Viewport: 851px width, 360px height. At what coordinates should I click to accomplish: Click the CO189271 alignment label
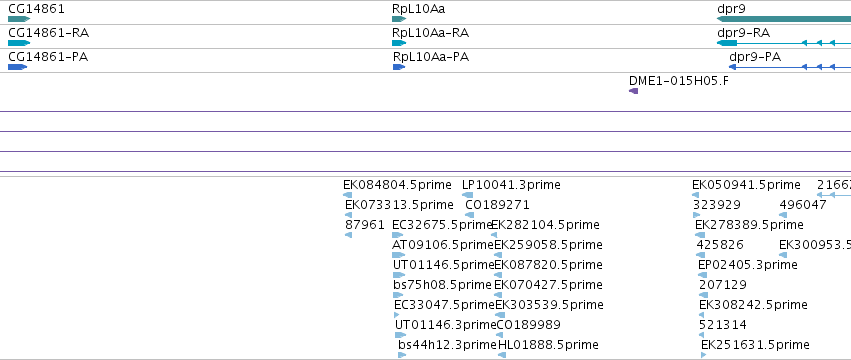497,205
